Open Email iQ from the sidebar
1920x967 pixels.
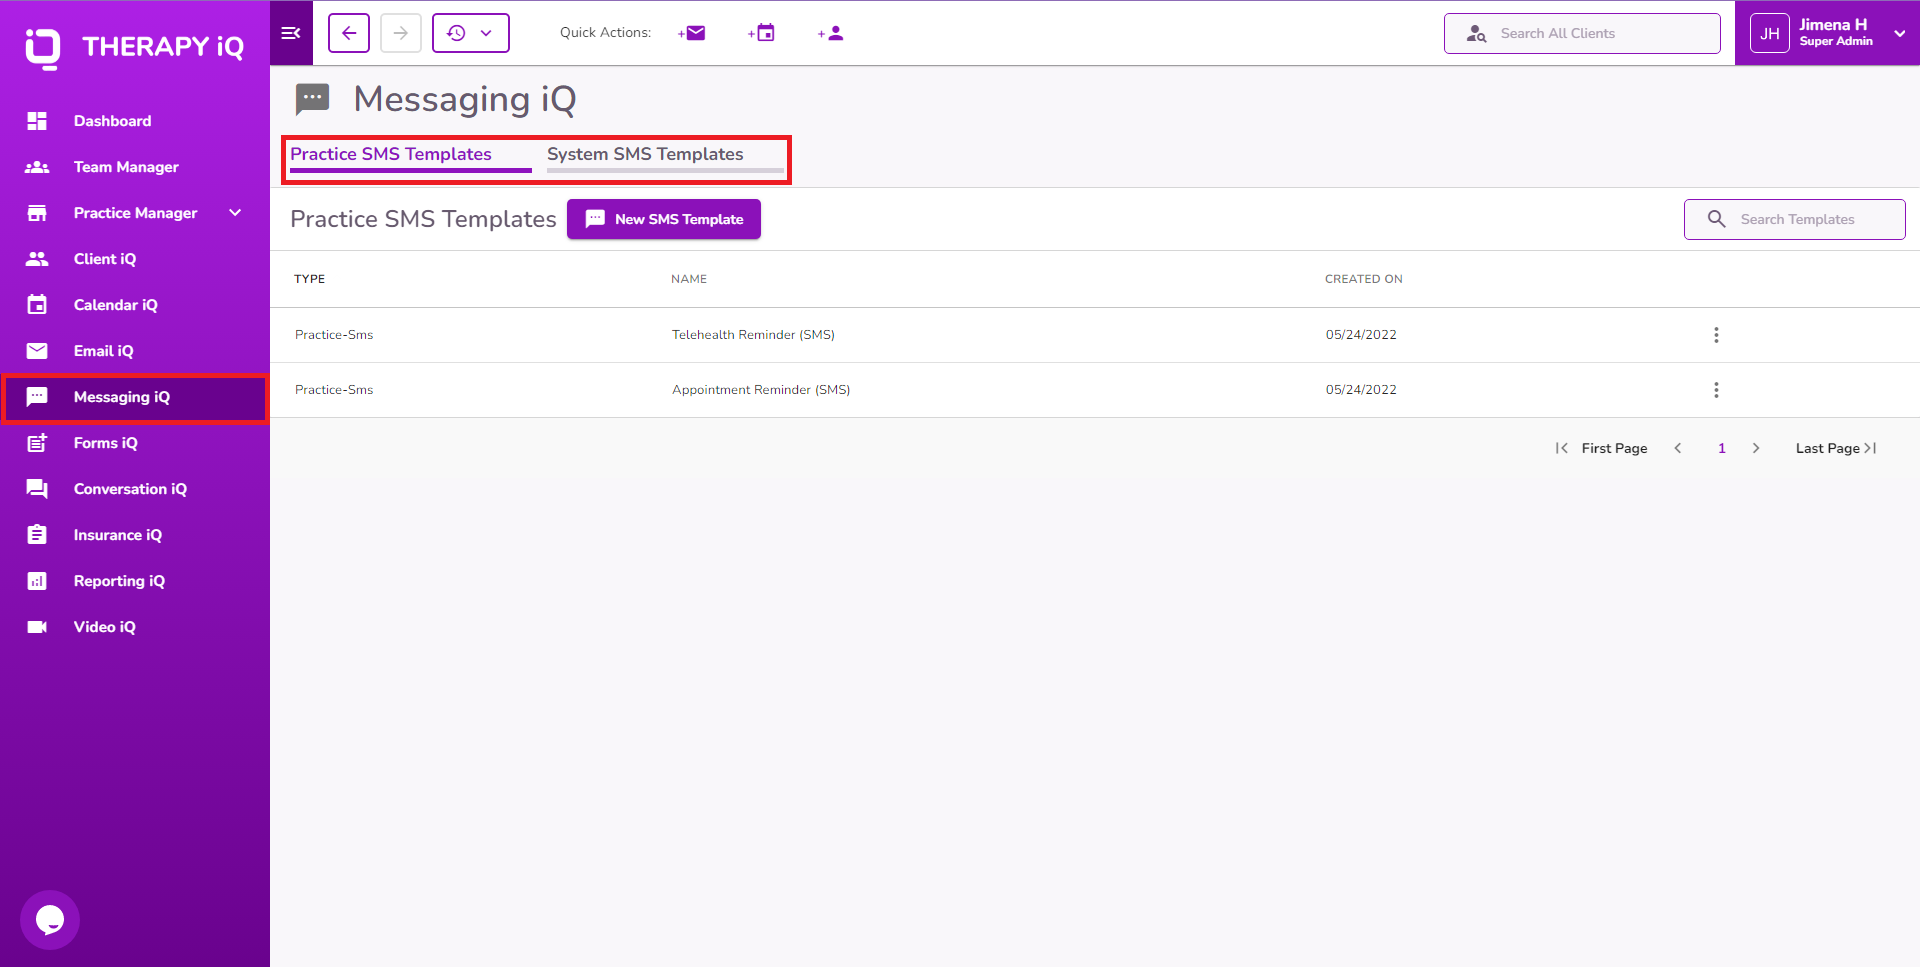pos(103,350)
